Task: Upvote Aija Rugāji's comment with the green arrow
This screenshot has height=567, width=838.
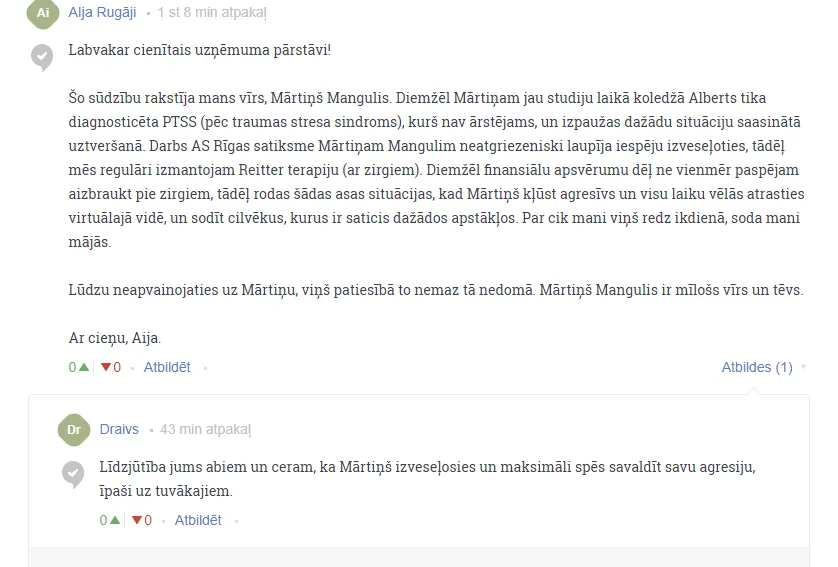Action: click(83, 367)
